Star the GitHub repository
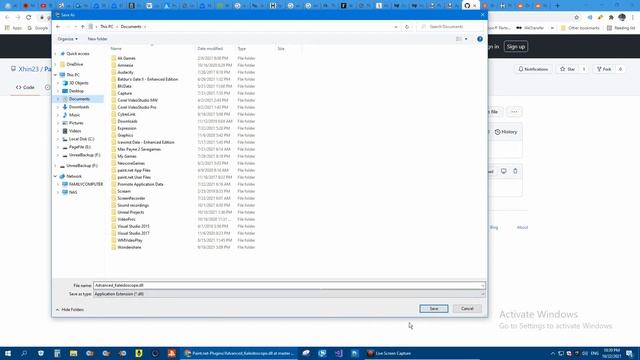Viewport: 640px width, 360px height. click(567, 69)
